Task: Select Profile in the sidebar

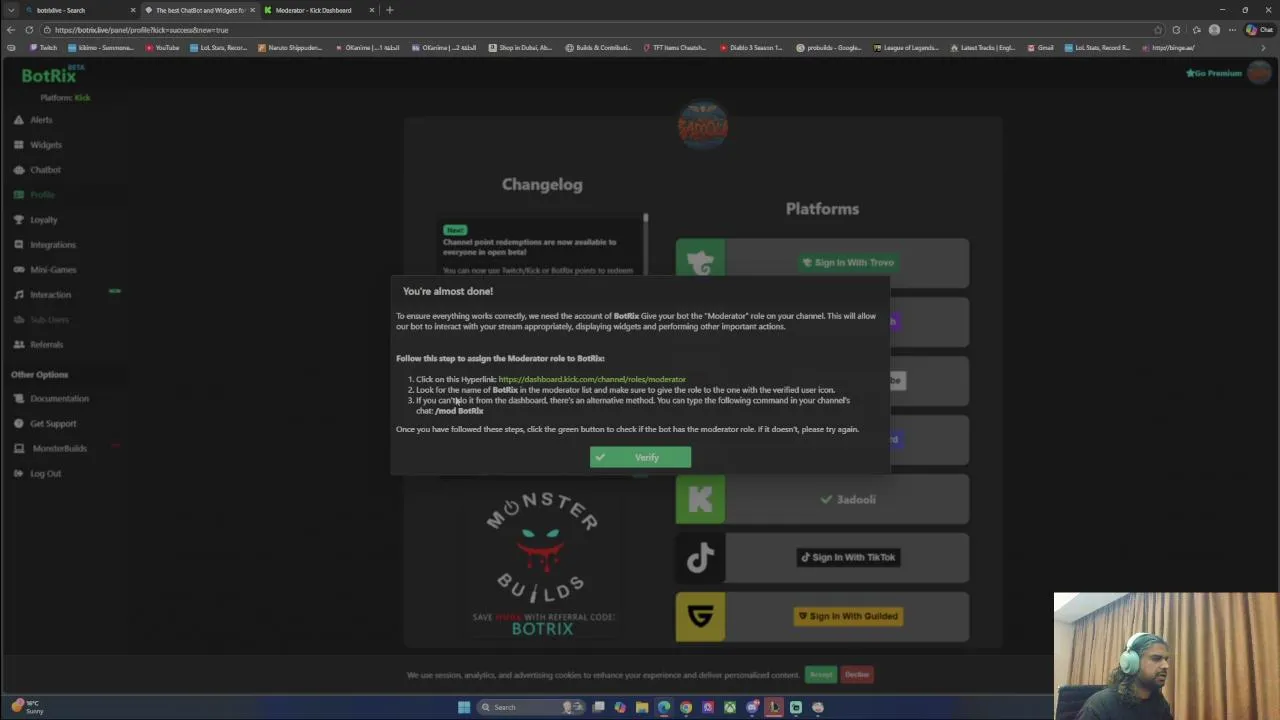Action: pos(42,195)
